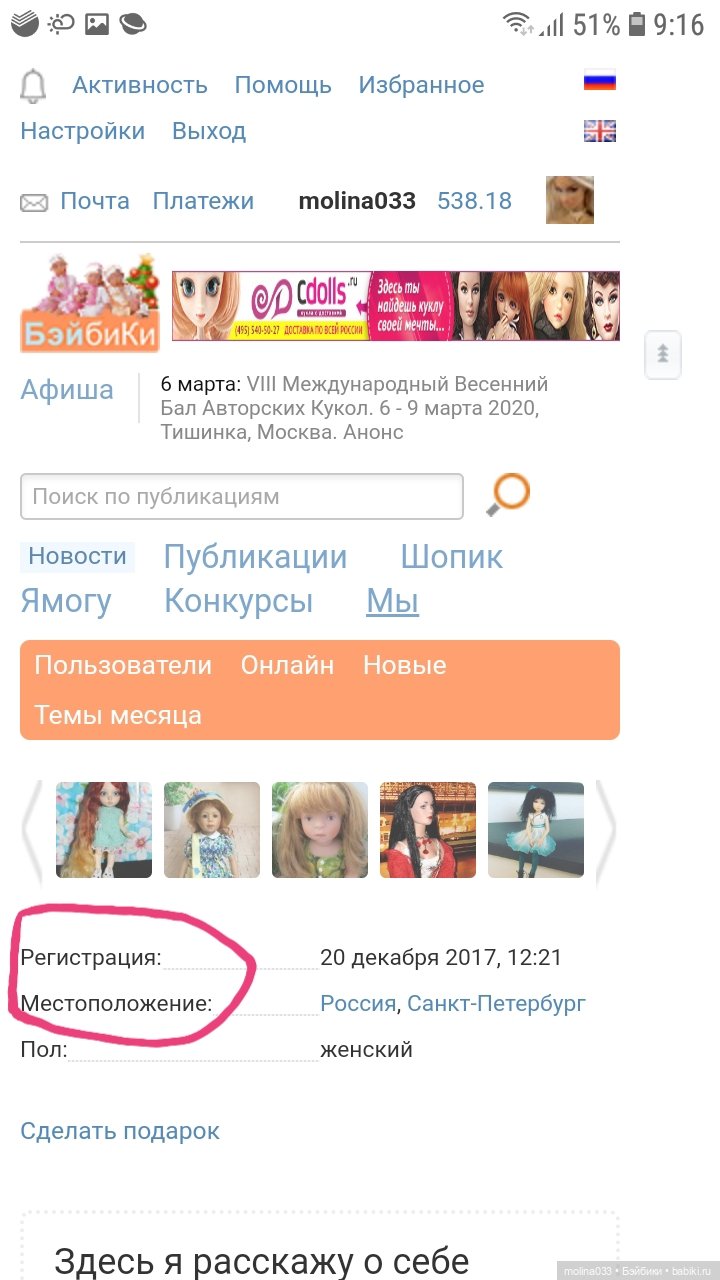Go to the Шопик section
720x1280 pixels.
(x=452, y=557)
